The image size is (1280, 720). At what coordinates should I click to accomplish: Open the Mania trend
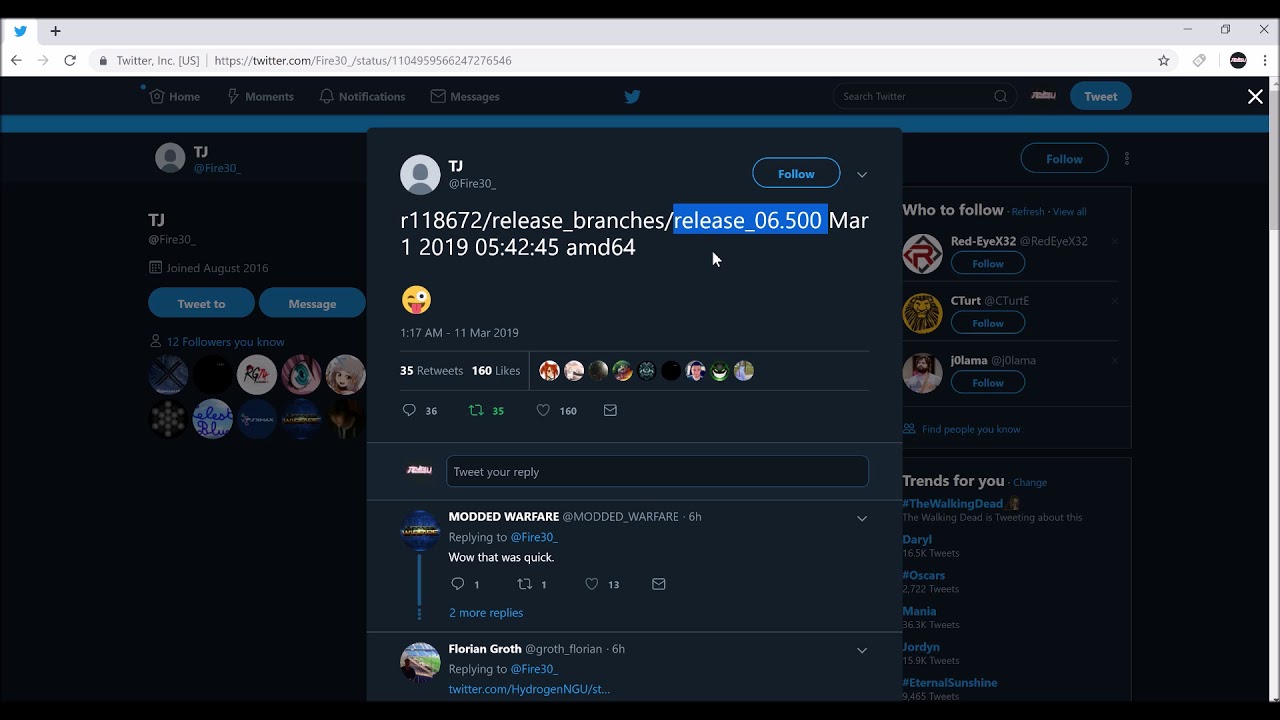coord(919,611)
